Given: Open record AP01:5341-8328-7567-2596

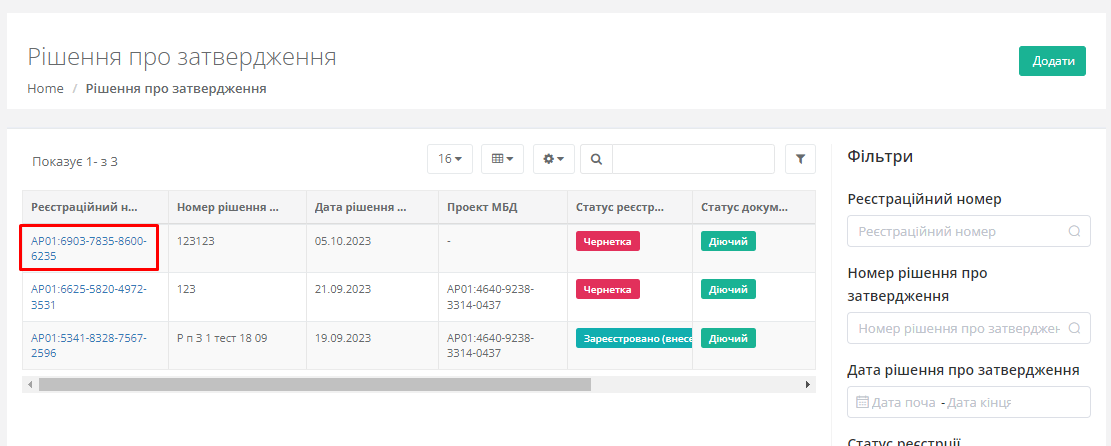Looking at the screenshot, I should [x=88, y=346].
